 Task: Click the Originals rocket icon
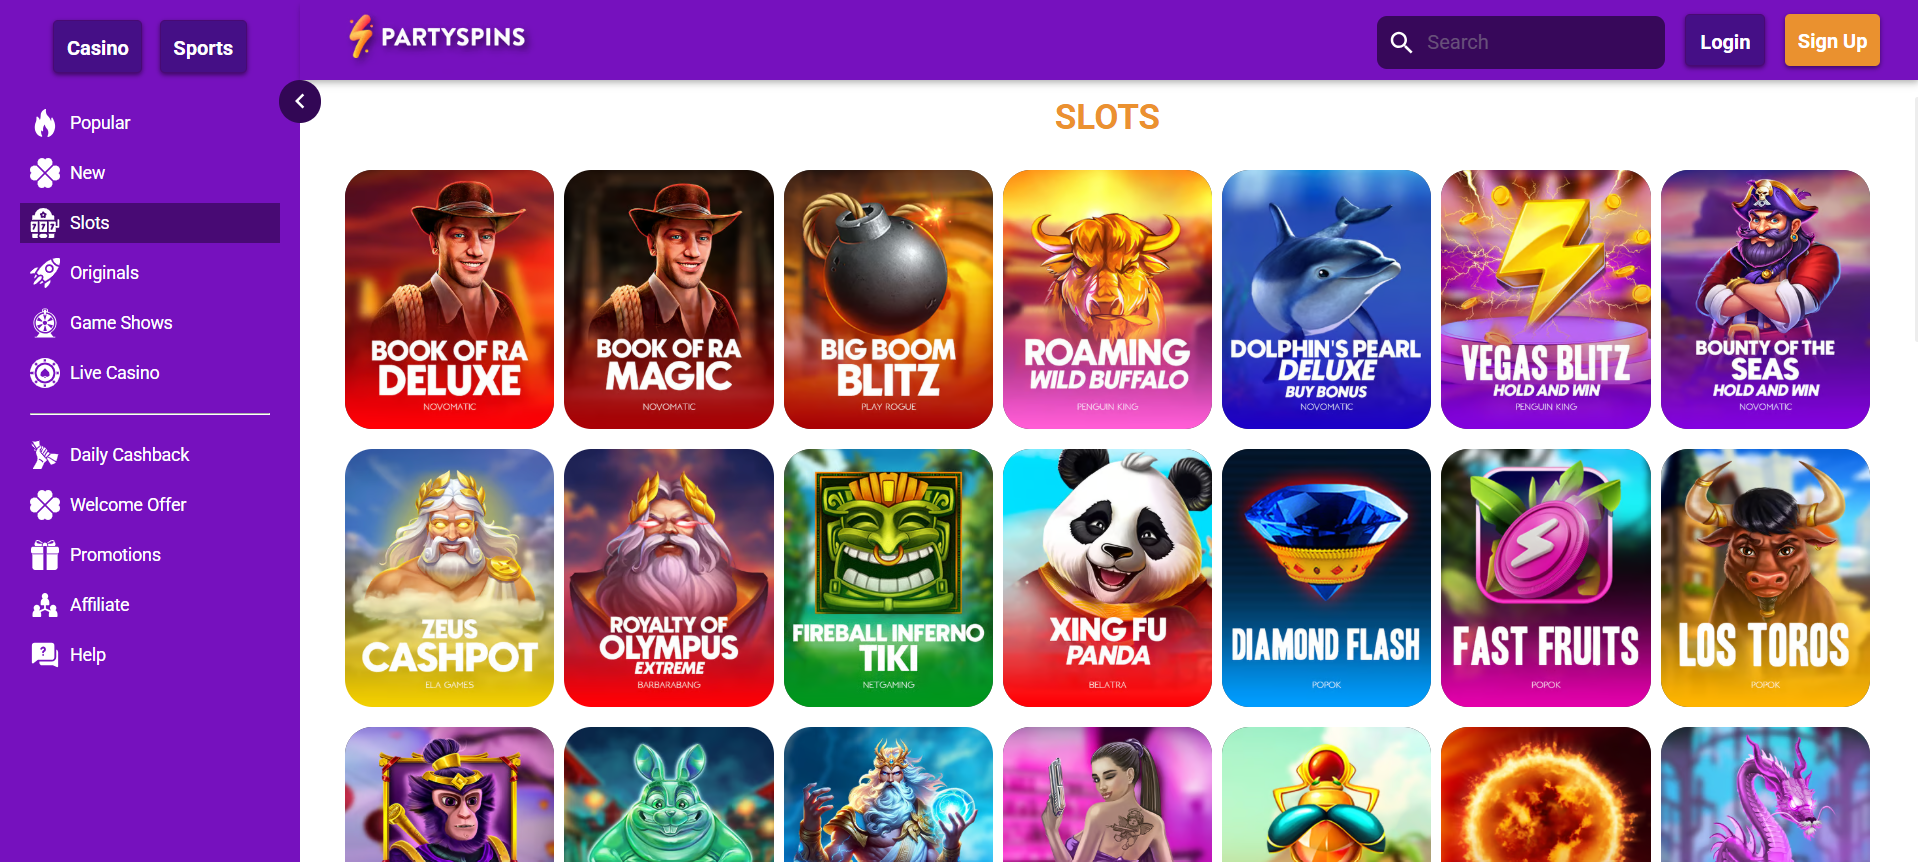click(45, 273)
